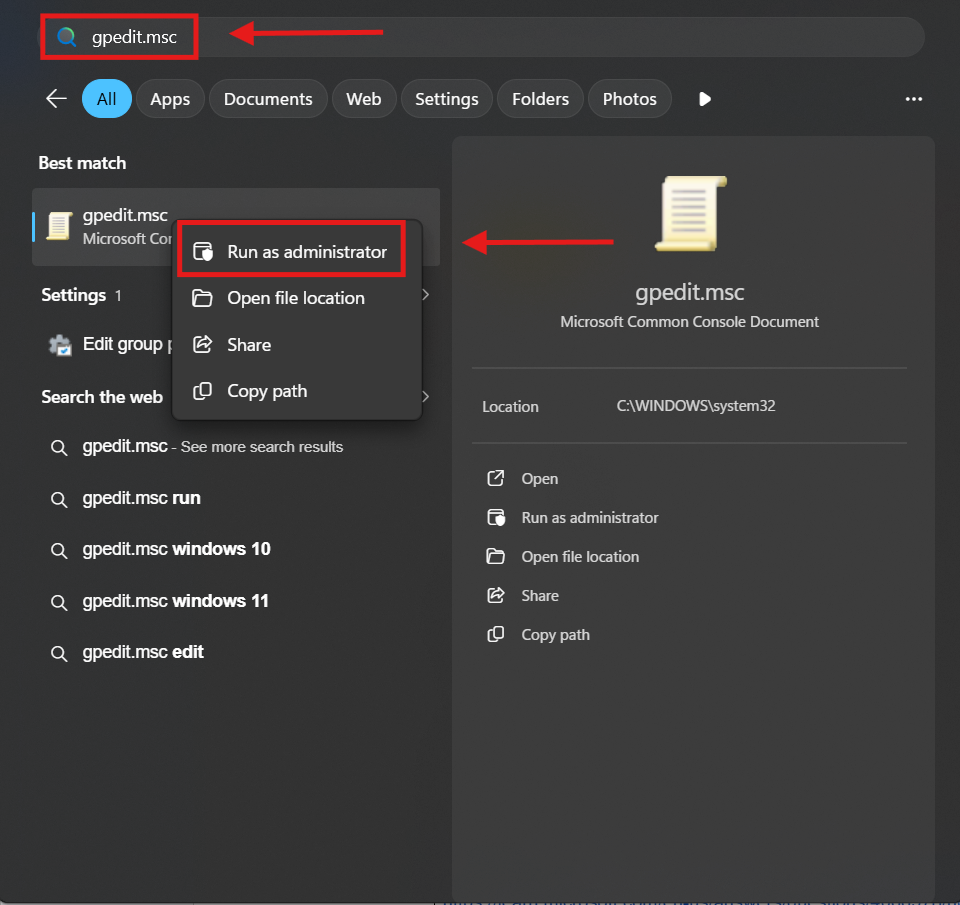Click share icon in details pane actions
The height and width of the screenshot is (905, 960).
click(x=495, y=595)
